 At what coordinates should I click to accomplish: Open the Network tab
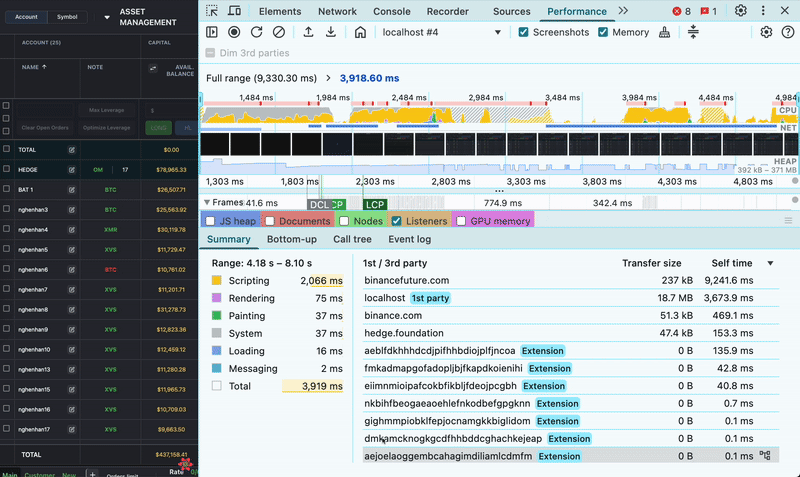[337, 11]
